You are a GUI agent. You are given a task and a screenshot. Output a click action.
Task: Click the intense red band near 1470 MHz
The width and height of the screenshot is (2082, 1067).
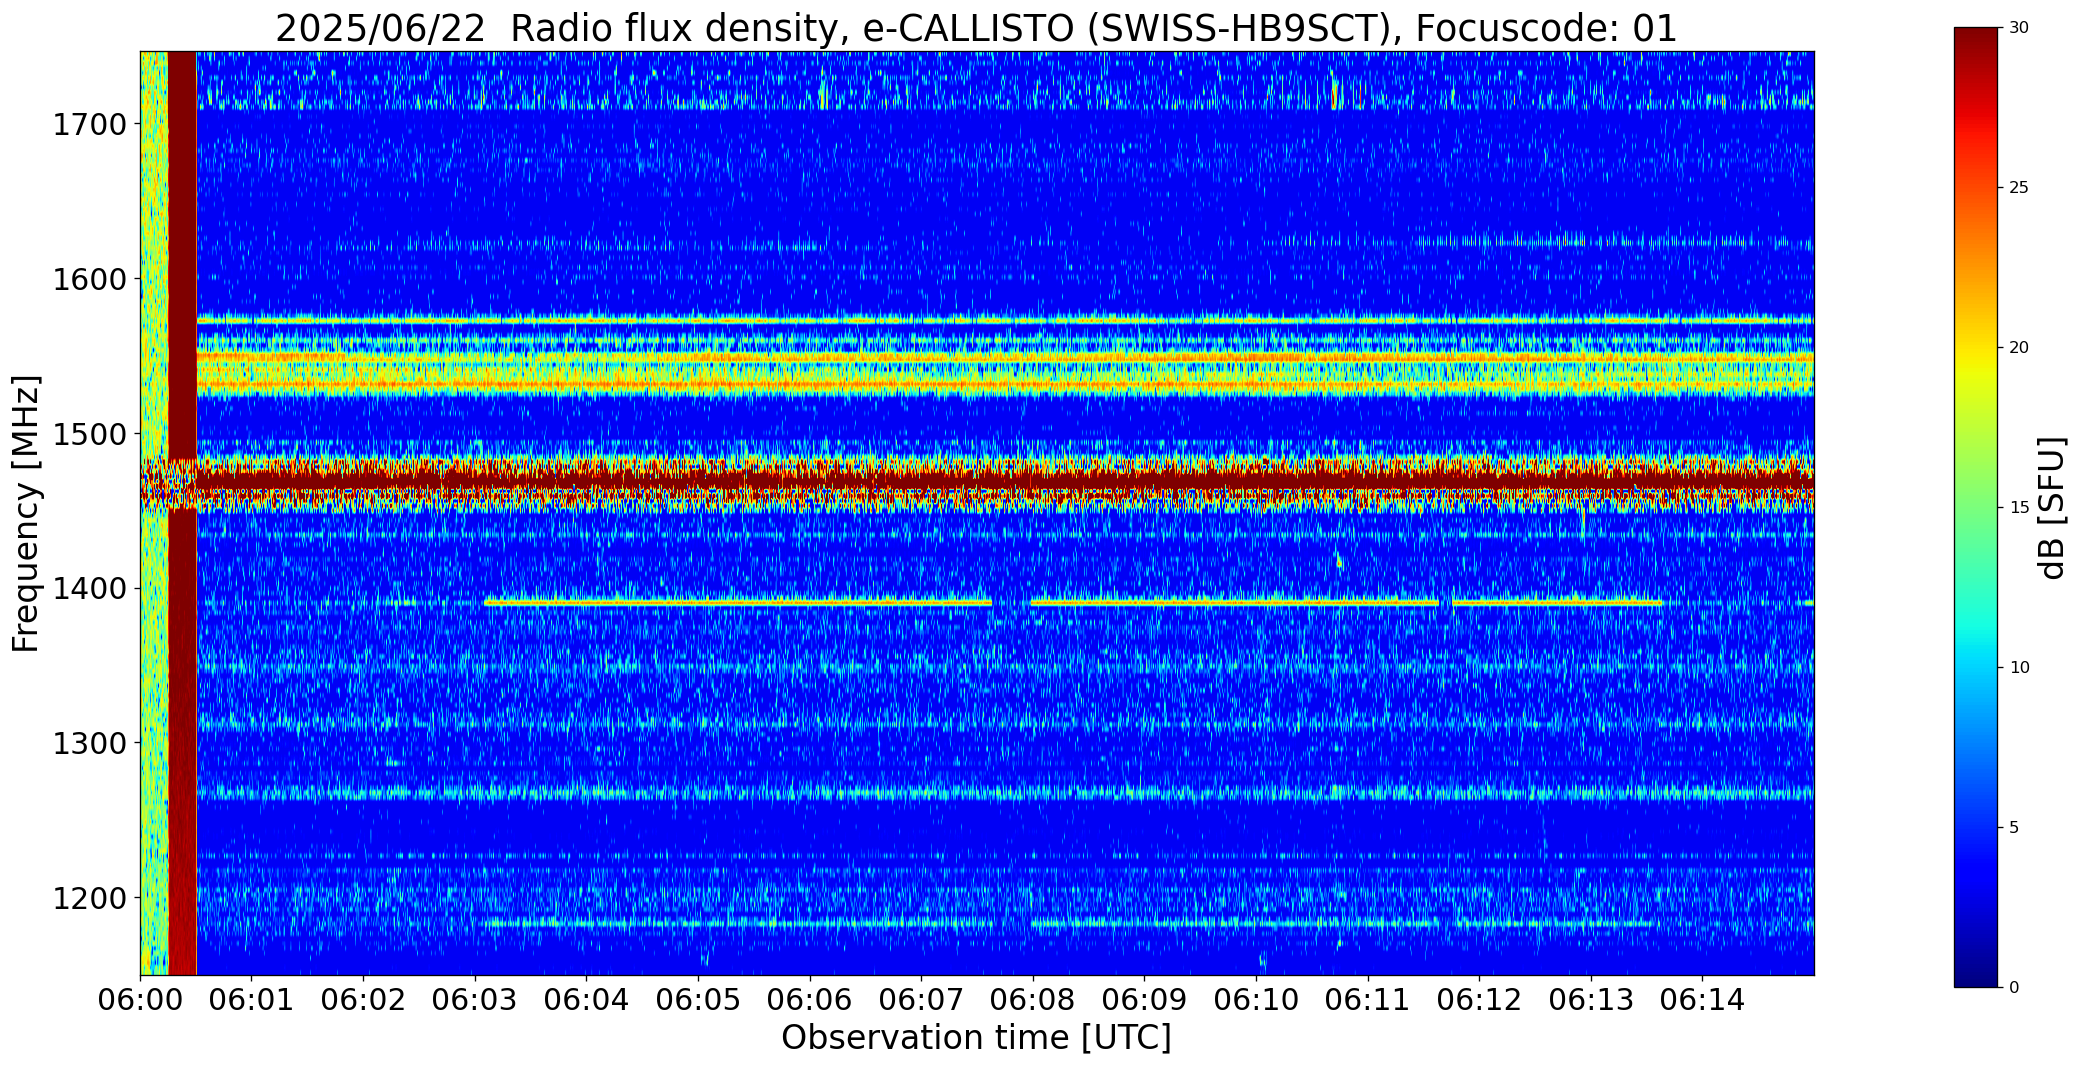point(1005,481)
